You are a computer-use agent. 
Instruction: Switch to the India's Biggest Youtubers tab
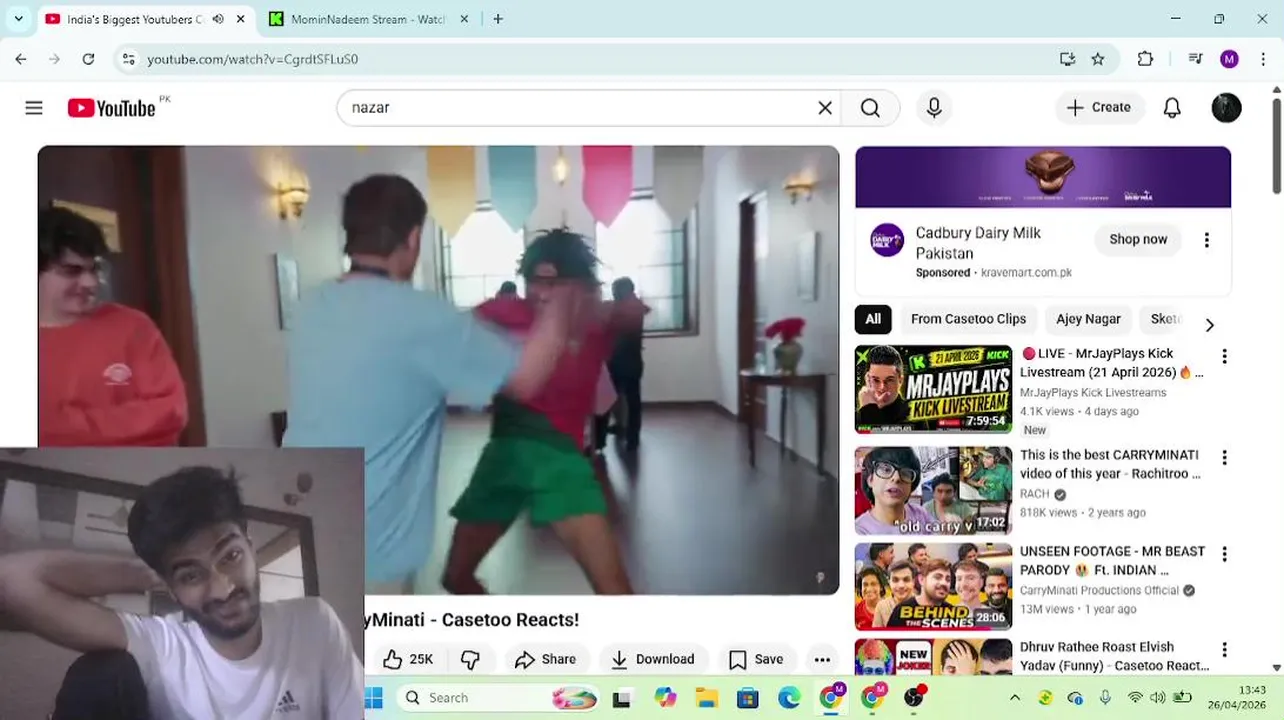(x=135, y=19)
